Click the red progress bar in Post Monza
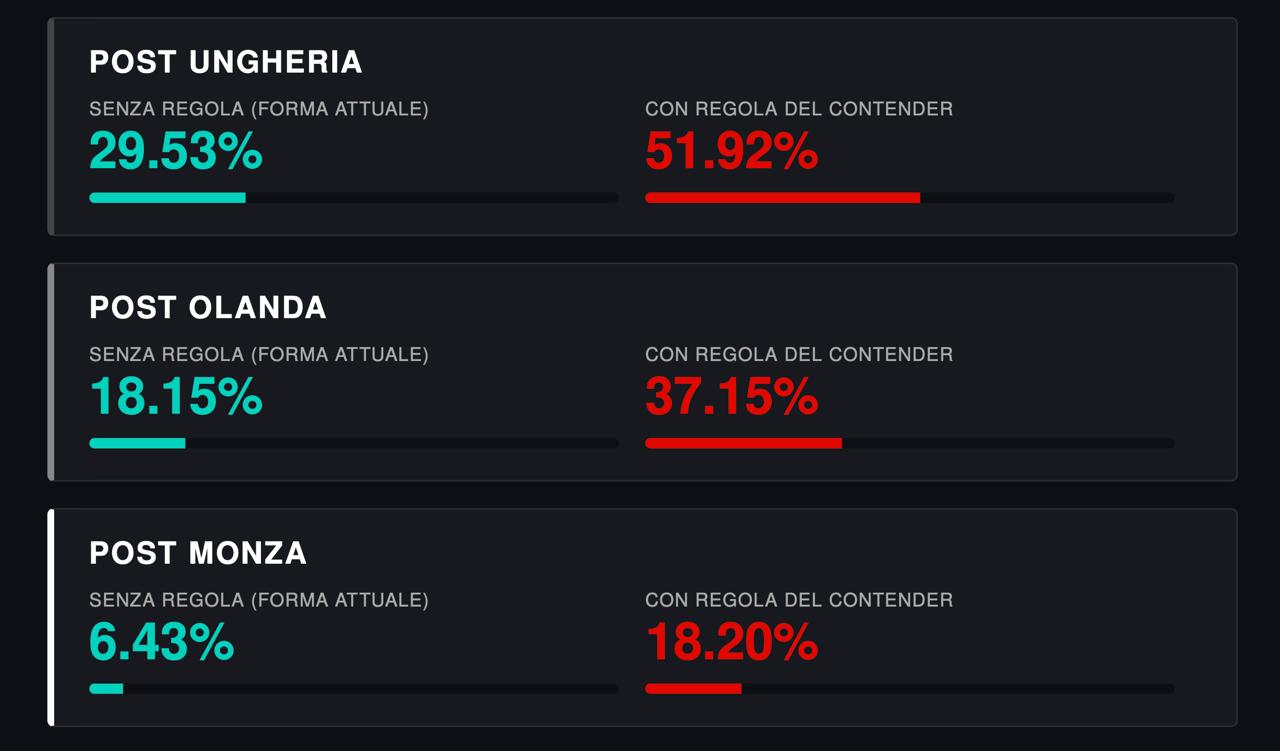The width and height of the screenshot is (1280, 751). (910, 688)
